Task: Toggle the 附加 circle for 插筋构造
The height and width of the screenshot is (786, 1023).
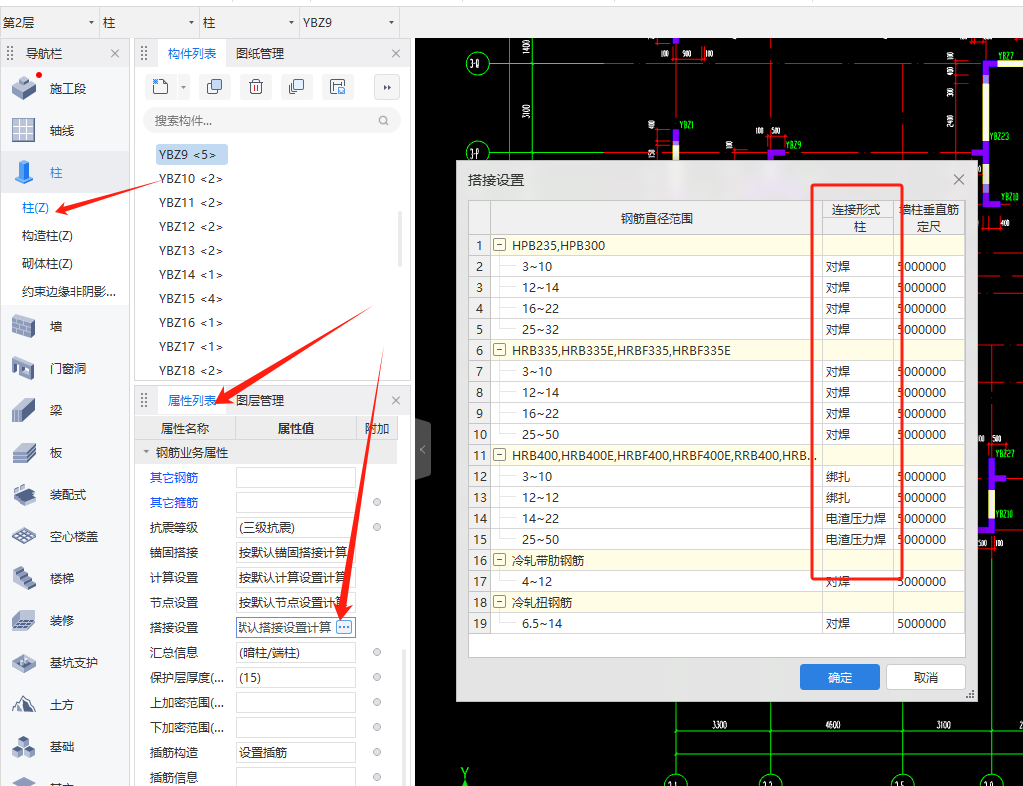Action: pyautogui.click(x=377, y=752)
